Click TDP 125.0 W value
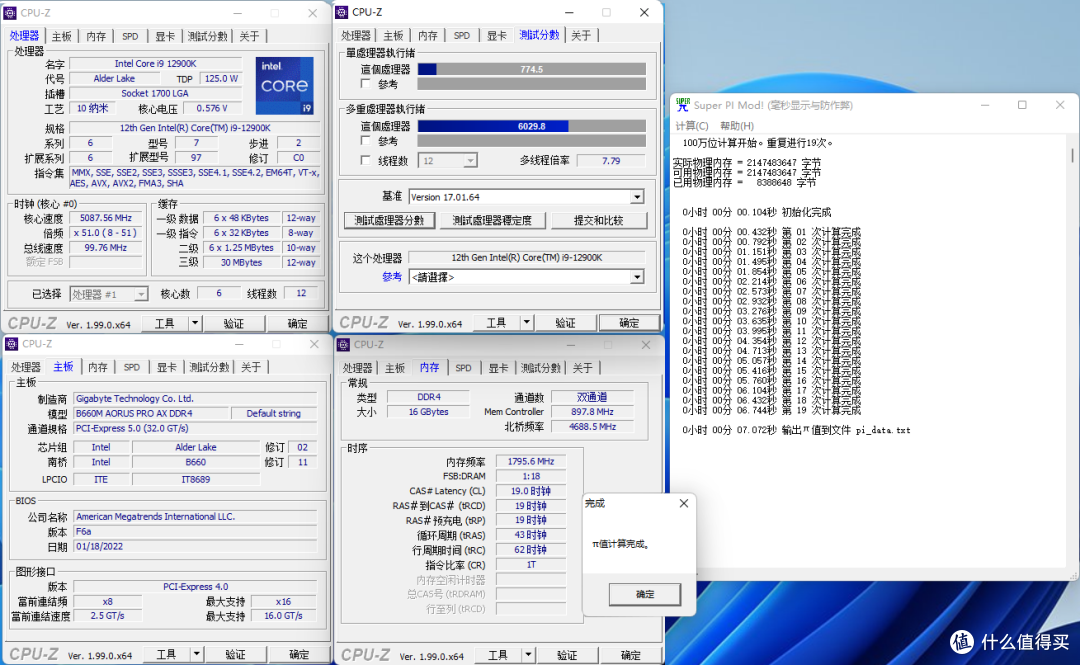Image resolution: width=1080 pixels, height=665 pixels. click(x=221, y=79)
